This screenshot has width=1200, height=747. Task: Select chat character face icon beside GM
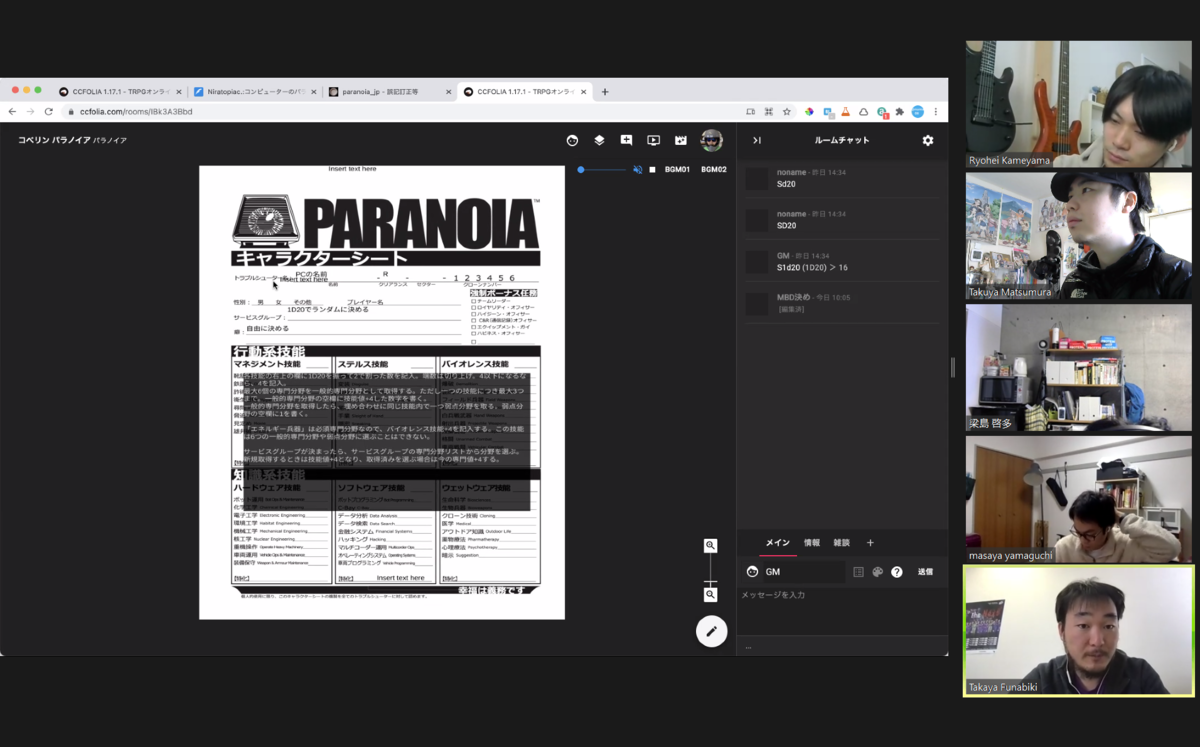(752, 572)
